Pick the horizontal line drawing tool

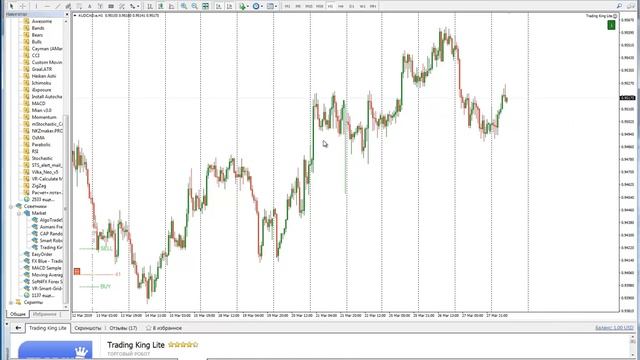(x=47, y=6)
